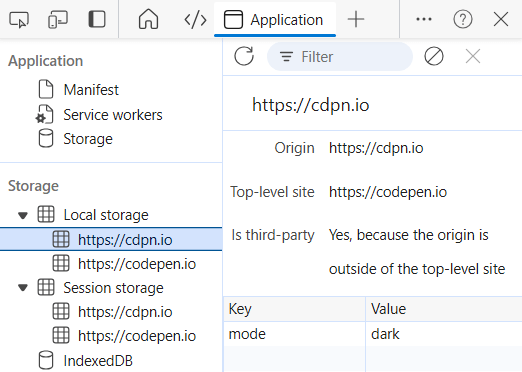Activate the inspect element picker icon
This screenshot has width=522, height=372.
(19, 20)
